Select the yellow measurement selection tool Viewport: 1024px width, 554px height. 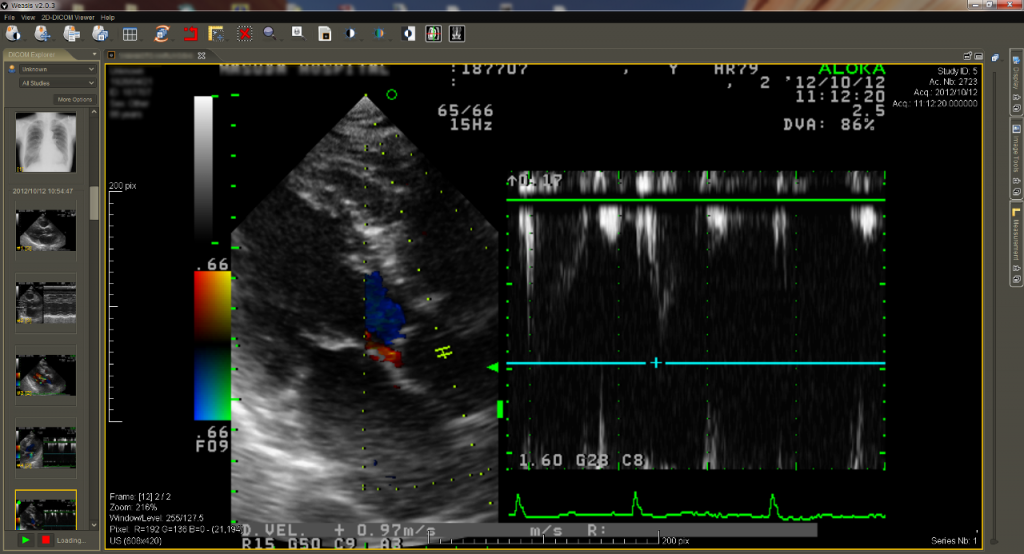coord(216,34)
